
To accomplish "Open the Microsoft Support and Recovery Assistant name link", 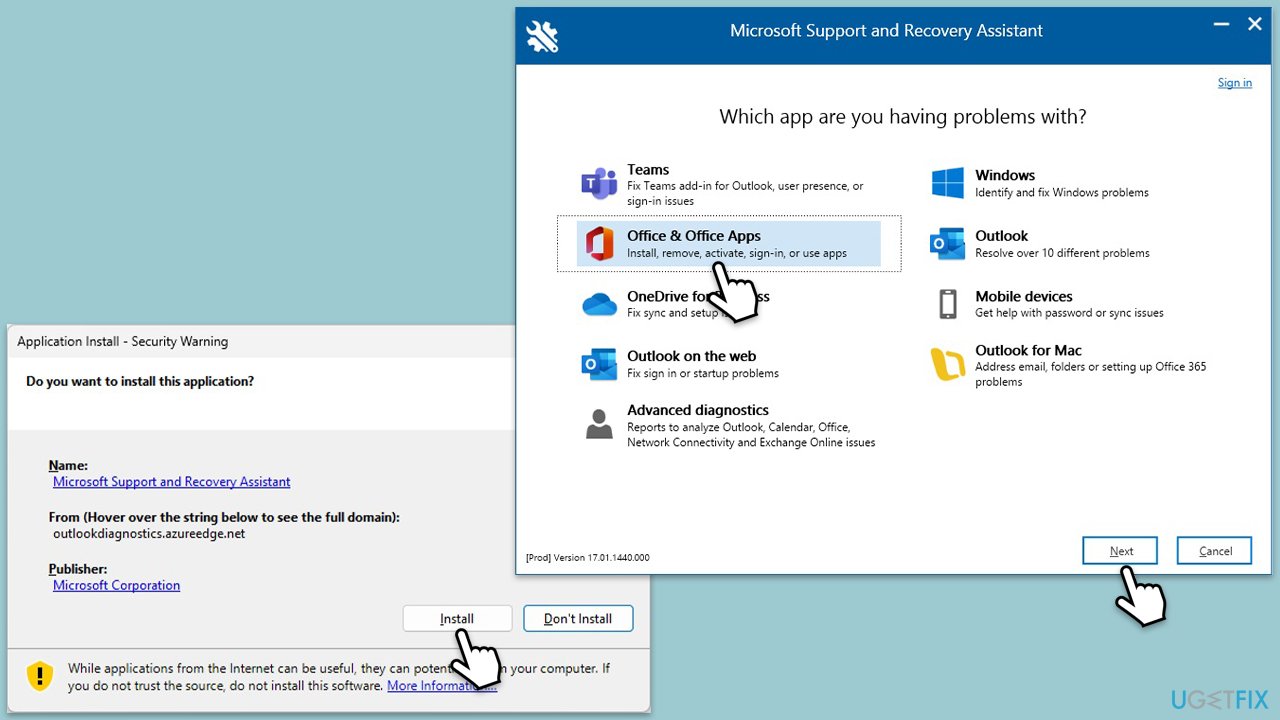I will point(172,482).
